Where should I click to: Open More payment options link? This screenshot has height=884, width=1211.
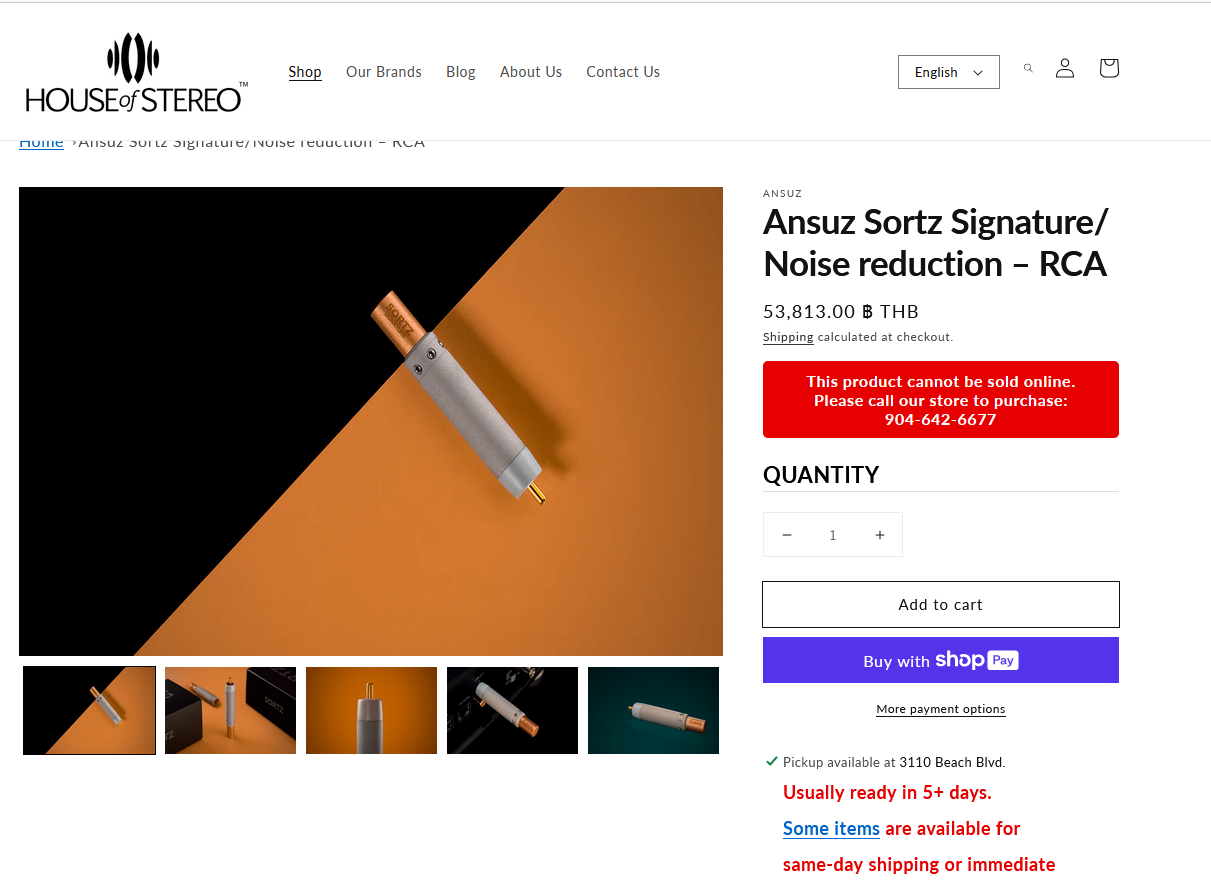click(941, 709)
